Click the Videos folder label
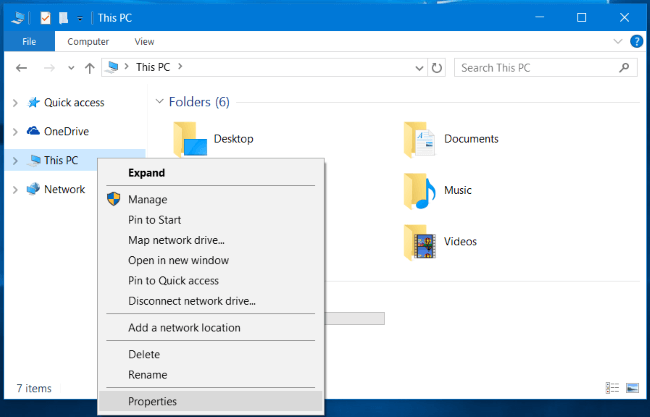This screenshot has height=417, width=650. click(460, 242)
